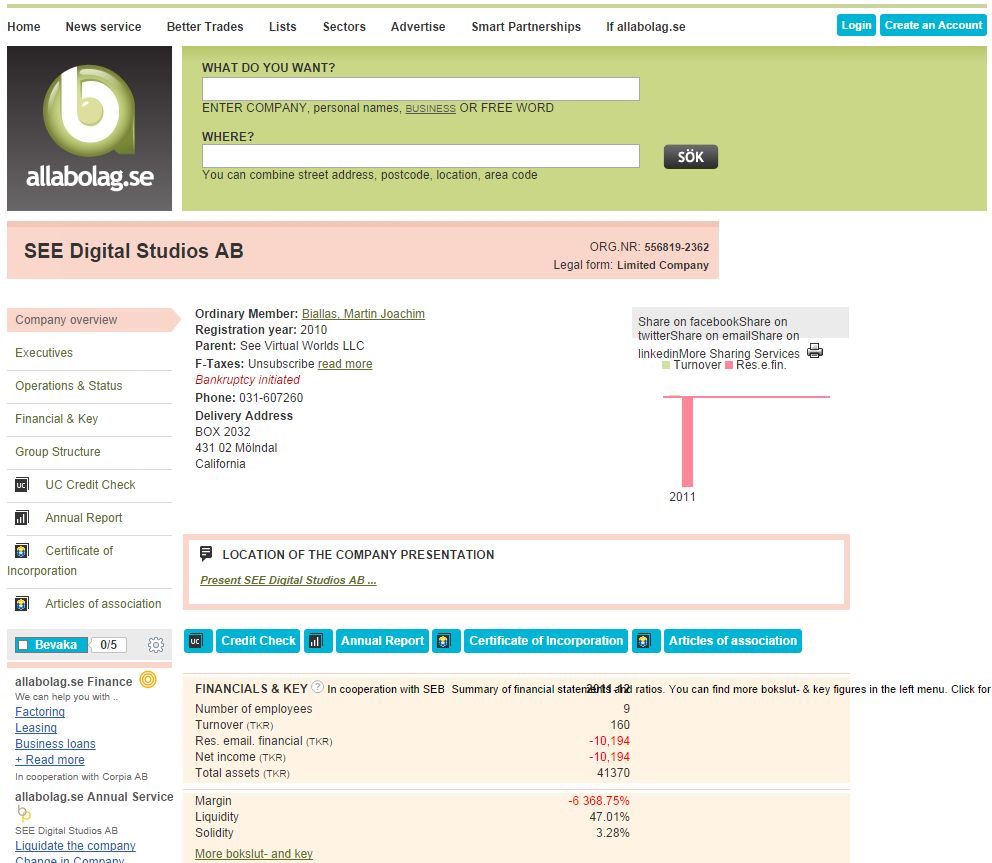The width and height of the screenshot is (992, 863).
Task: Click the Create an Account button
Action: [x=933, y=25]
